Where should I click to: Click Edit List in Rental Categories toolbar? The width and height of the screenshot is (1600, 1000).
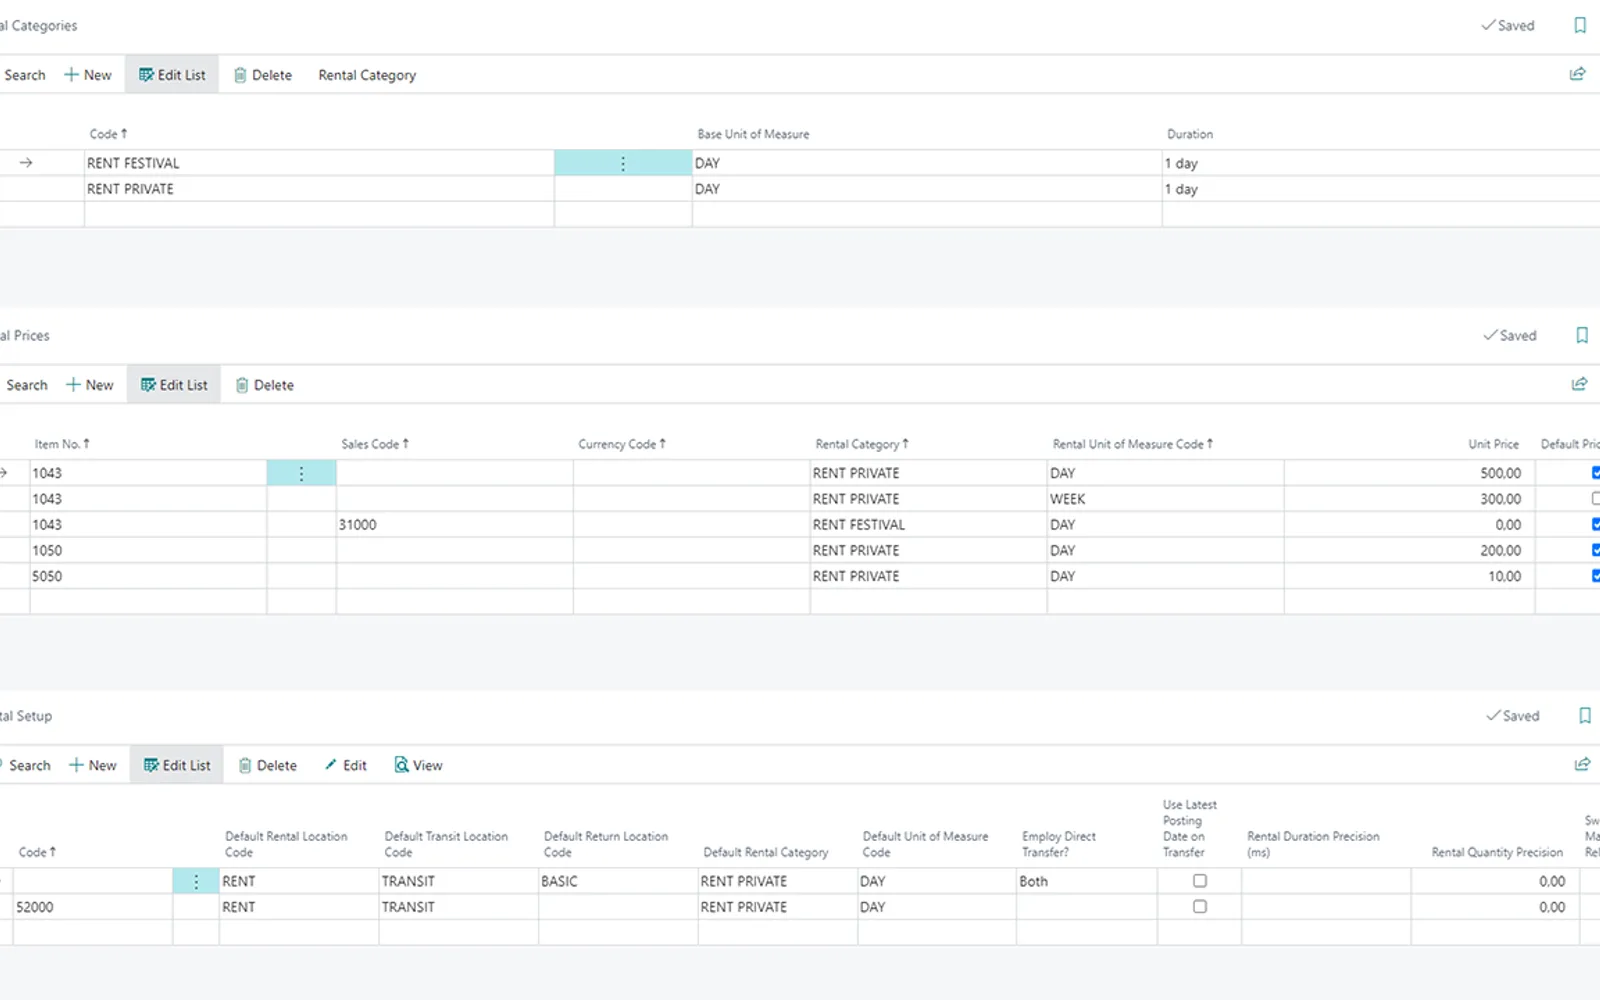(172, 75)
